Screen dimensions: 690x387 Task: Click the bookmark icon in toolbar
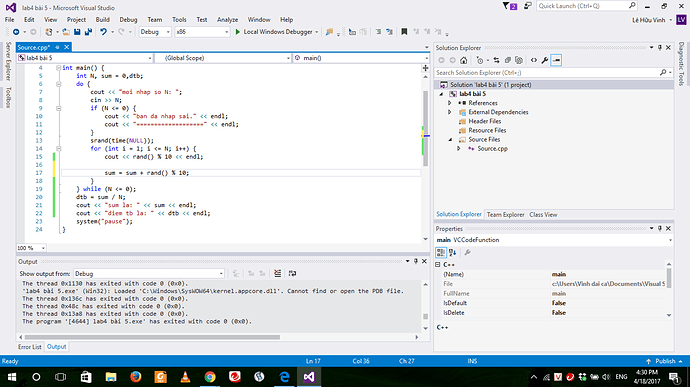click(404, 32)
